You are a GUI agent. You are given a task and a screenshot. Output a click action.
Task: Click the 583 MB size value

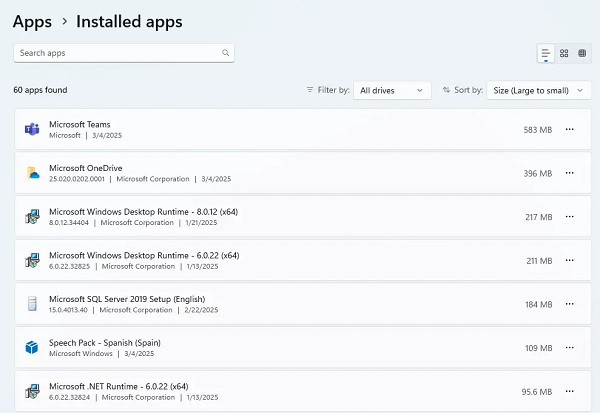pos(538,130)
